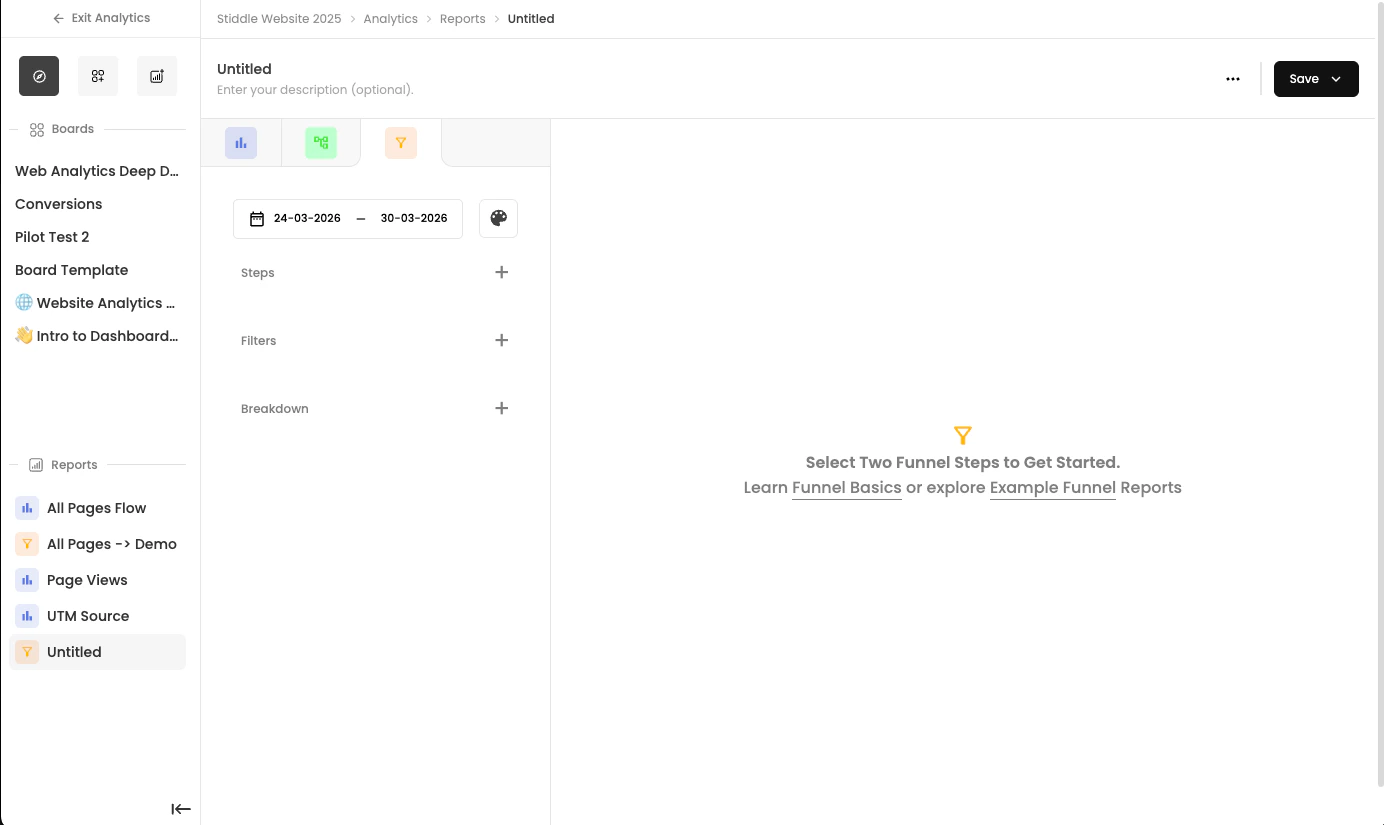The width and height of the screenshot is (1384, 825).
Task: Click the compass explore icon in sidebar
Action: click(39, 76)
